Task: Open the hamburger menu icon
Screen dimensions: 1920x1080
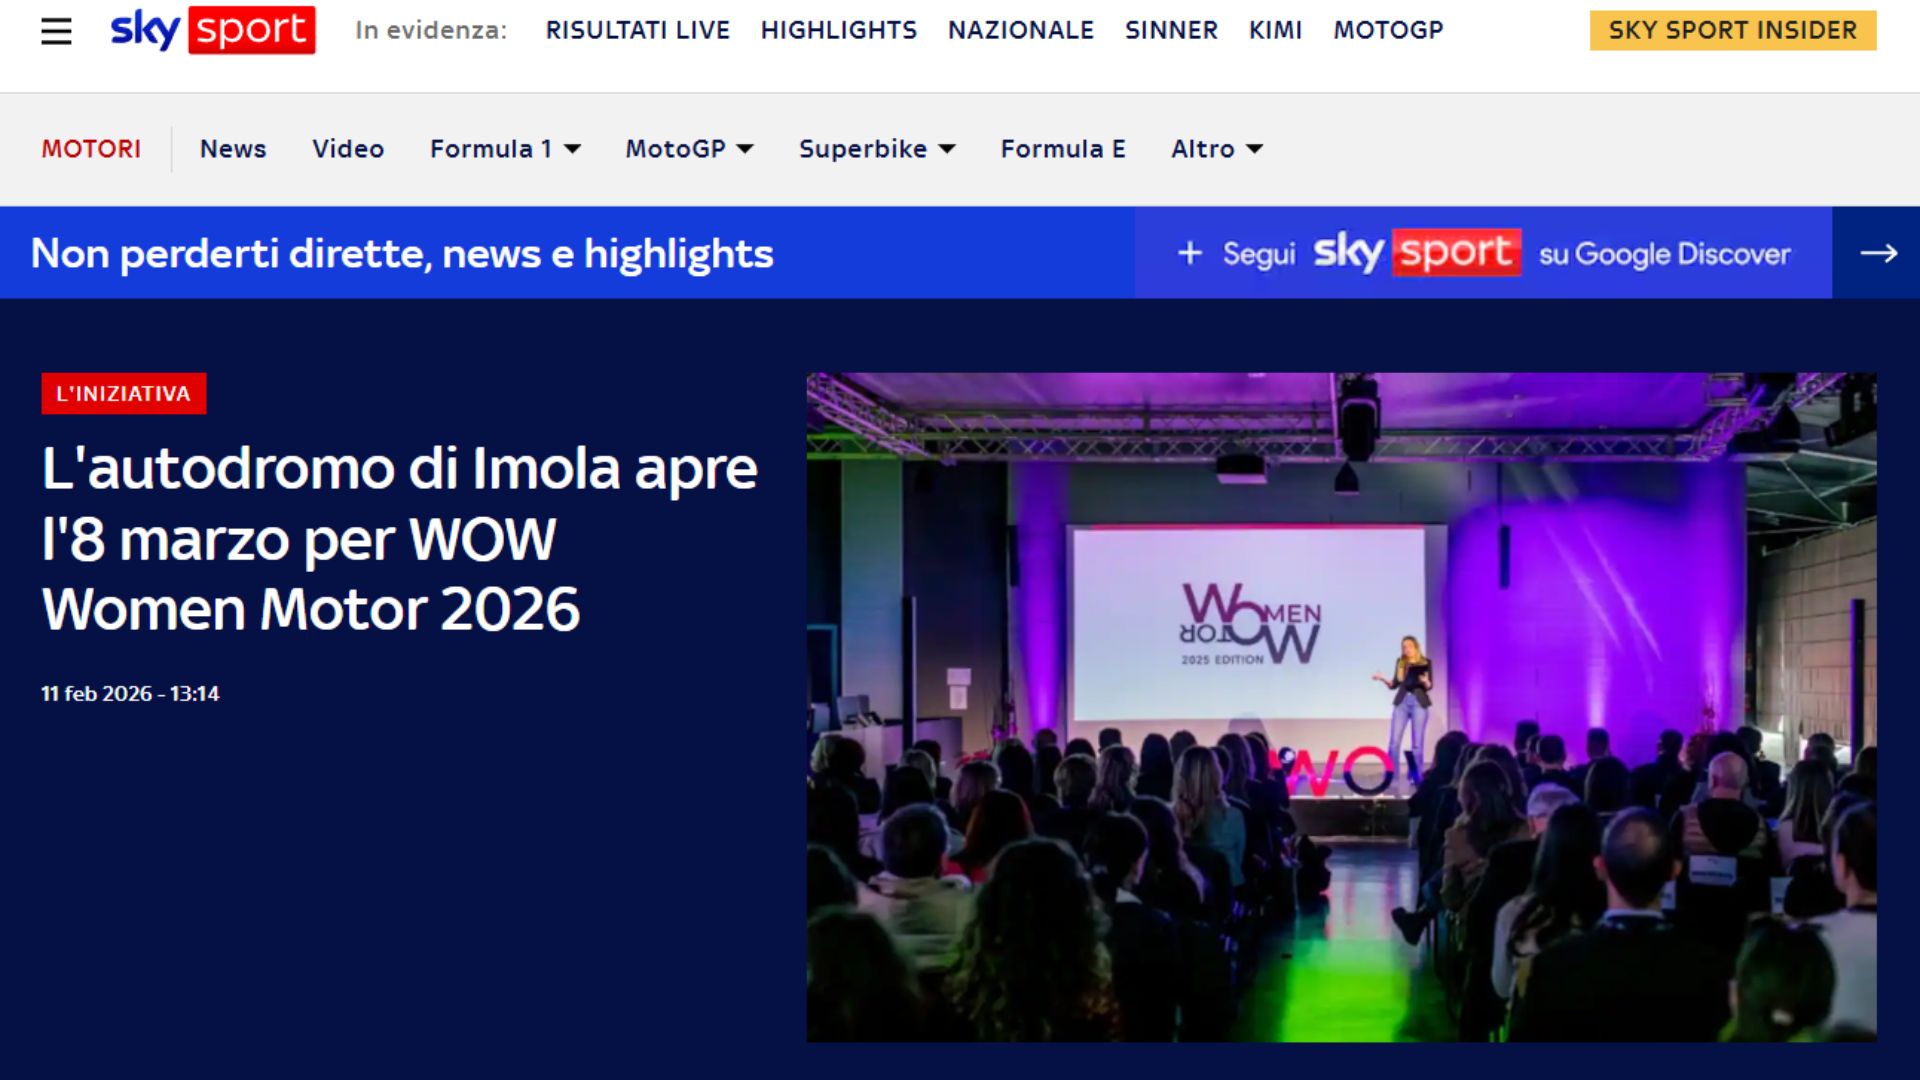Action: click(56, 31)
